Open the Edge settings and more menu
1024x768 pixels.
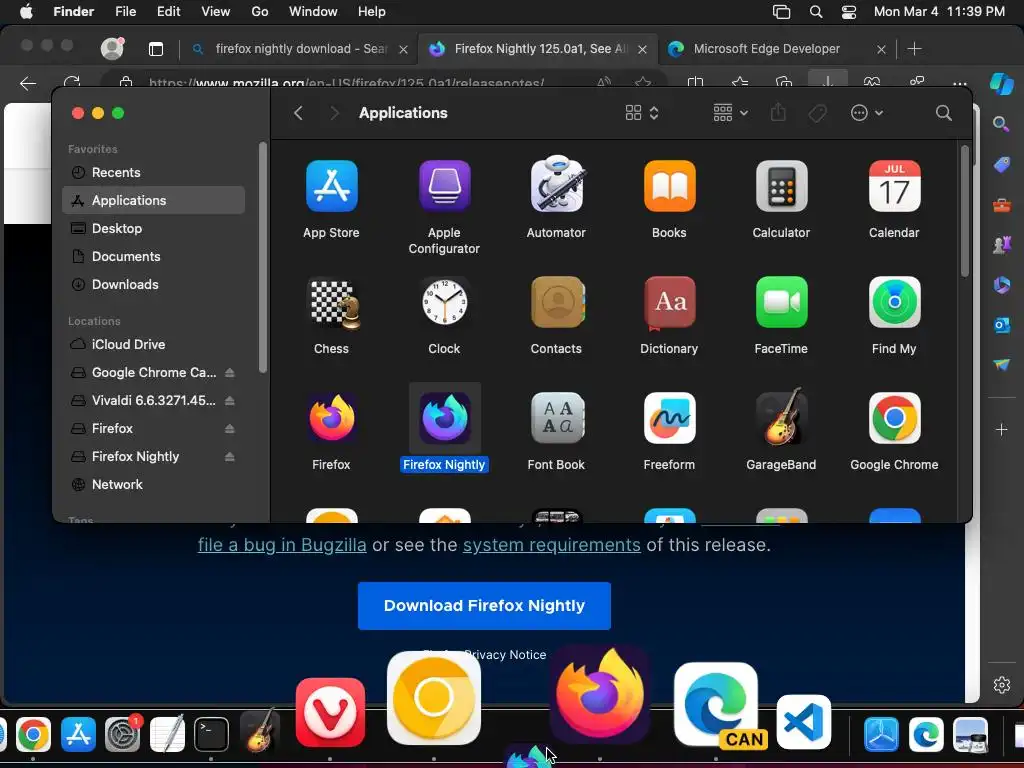point(959,83)
